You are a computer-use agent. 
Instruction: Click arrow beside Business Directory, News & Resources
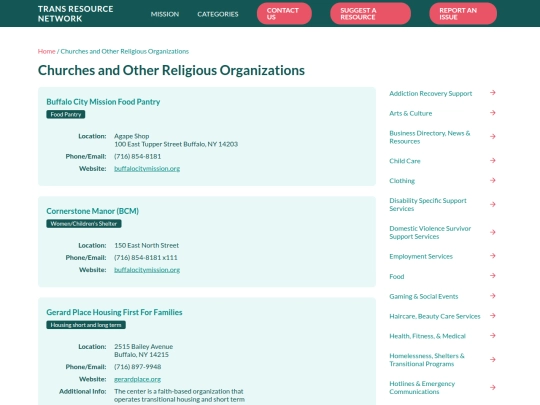493,137
